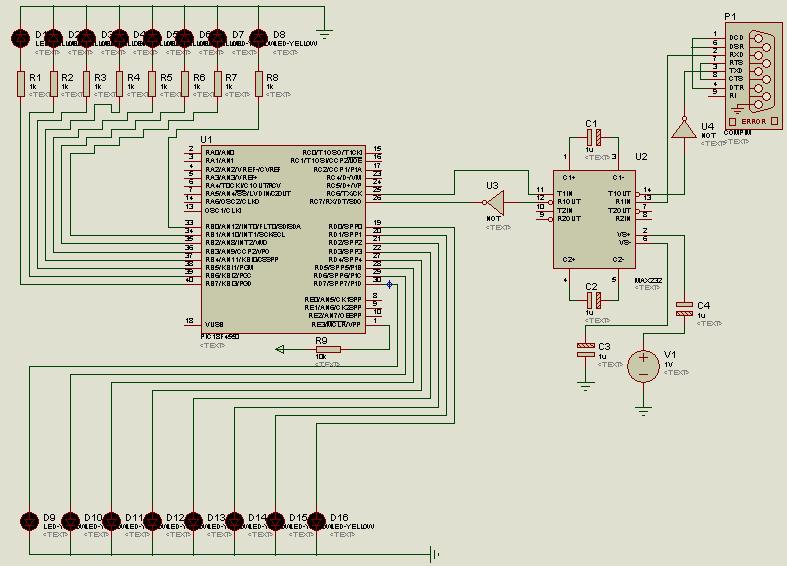Click the RC6/TX/CK pin name
Screen dimensions: 787x566
tap(344, 193)
